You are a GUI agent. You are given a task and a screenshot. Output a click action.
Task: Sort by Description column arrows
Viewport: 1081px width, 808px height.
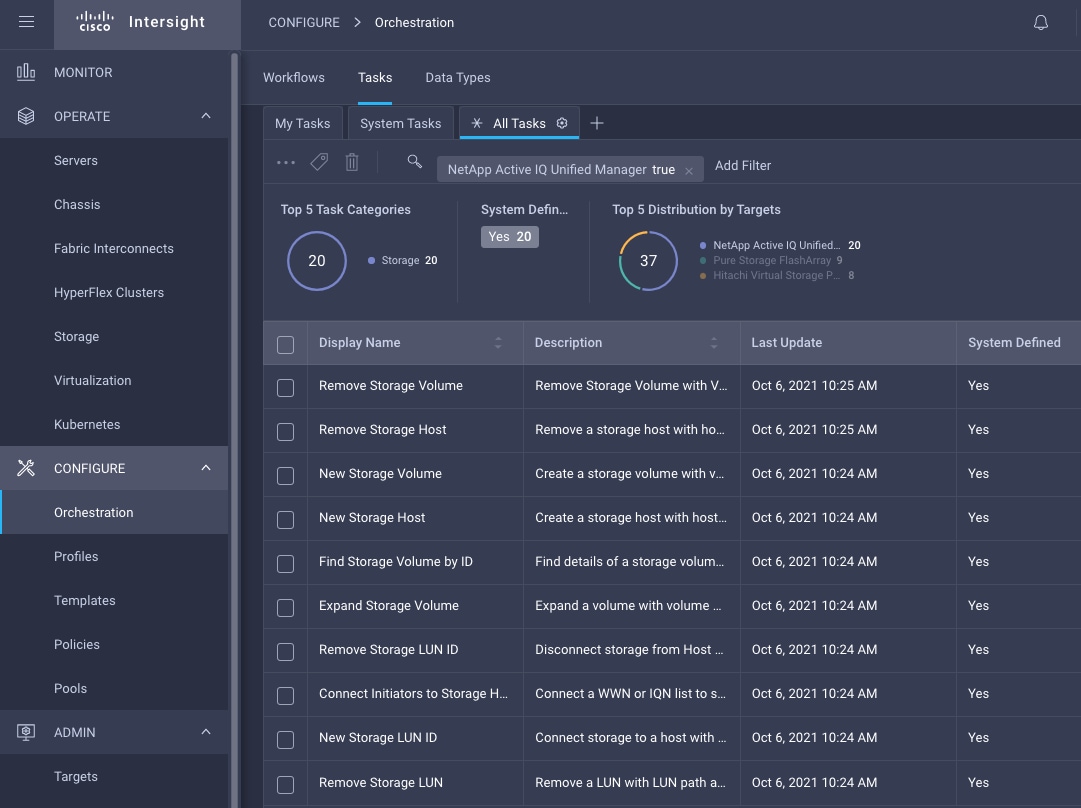click(714, 343)
